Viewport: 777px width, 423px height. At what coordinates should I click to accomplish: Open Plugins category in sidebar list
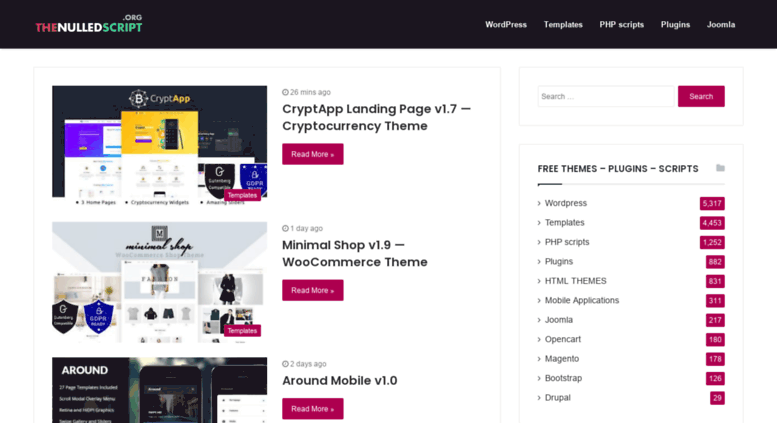pos(558,262)
